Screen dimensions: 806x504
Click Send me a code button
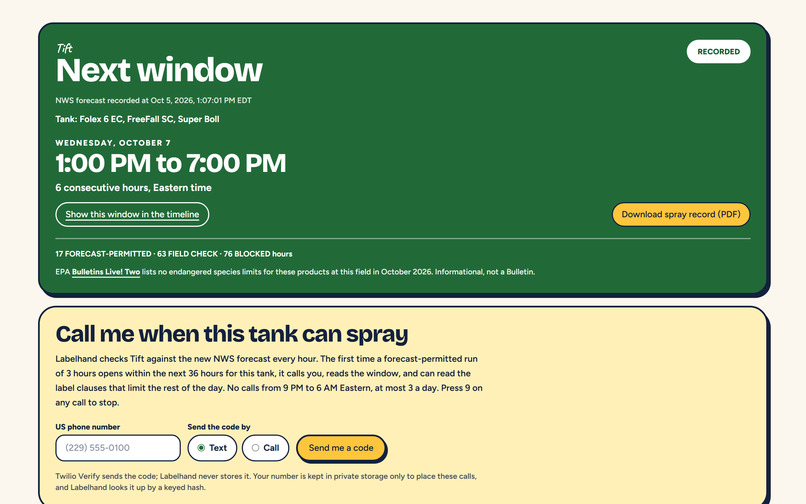[x=341, y=448]
